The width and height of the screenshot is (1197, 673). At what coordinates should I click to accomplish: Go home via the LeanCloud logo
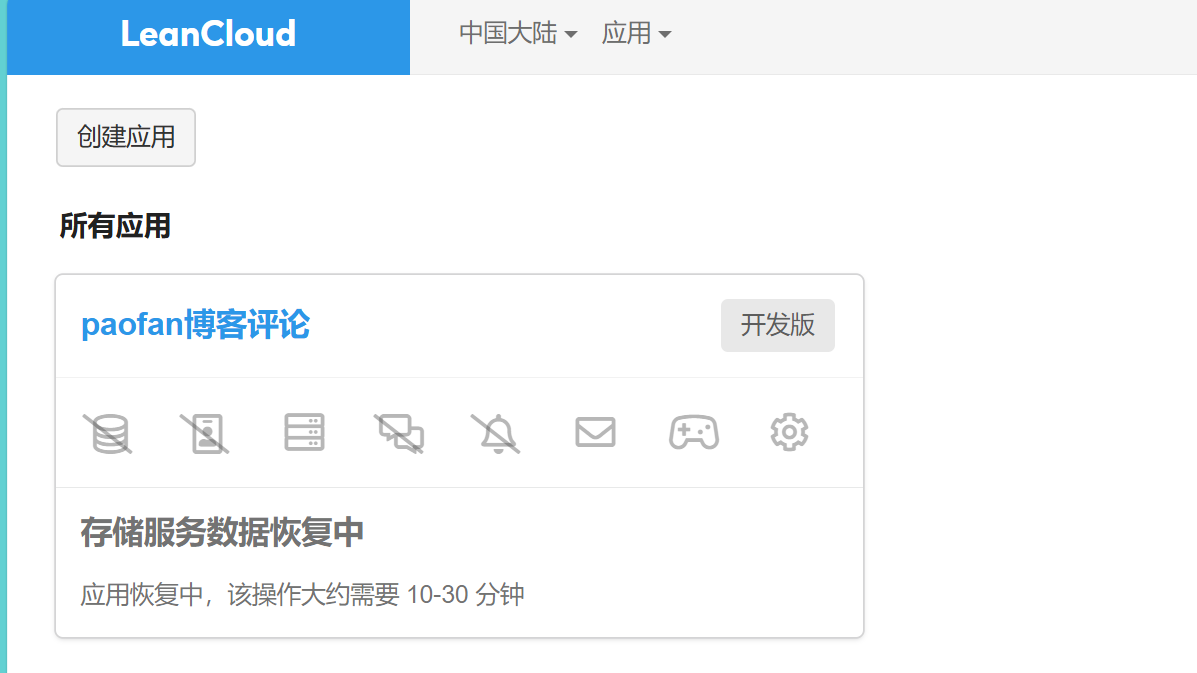[x=208, y=34]
